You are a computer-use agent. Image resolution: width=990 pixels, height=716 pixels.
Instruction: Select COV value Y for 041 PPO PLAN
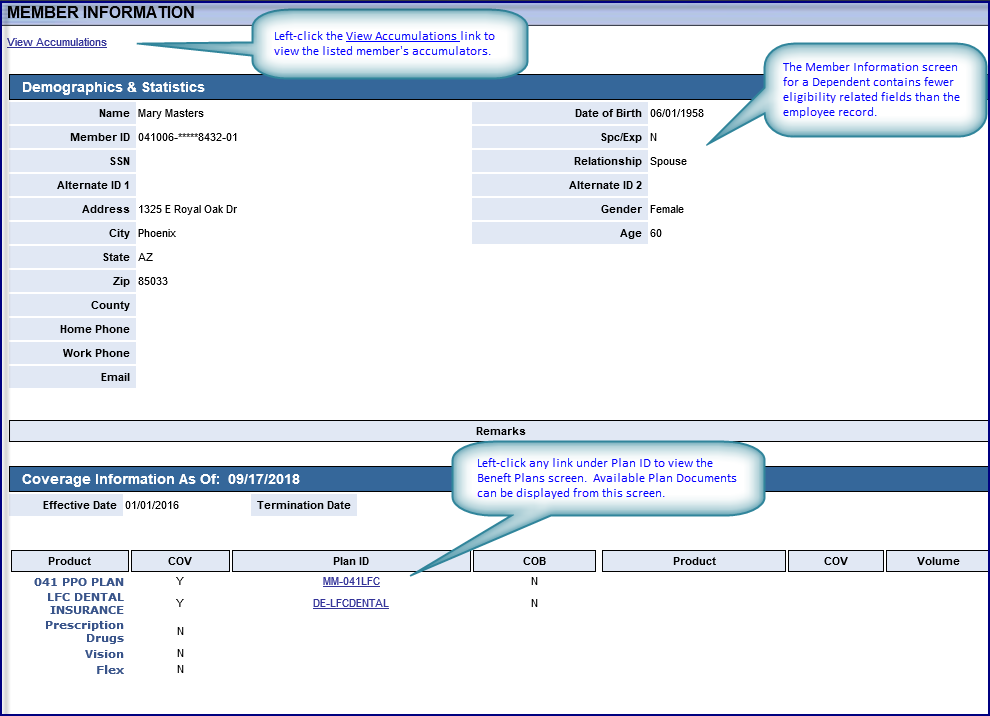(x=180, y=582)
